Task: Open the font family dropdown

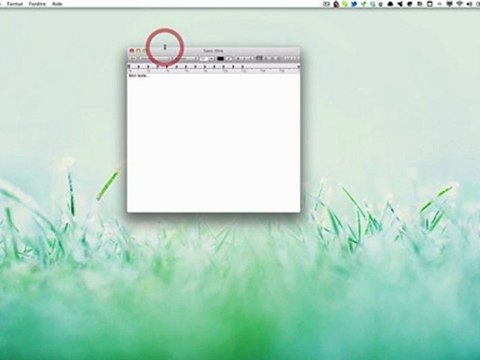Action: click(x=154, y=58)
